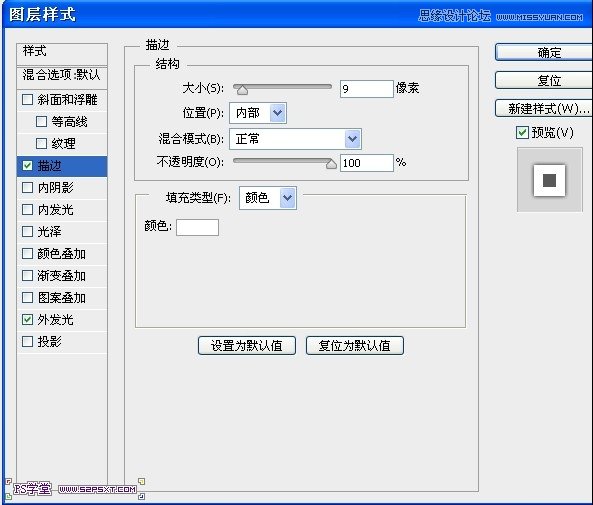Select the 纹理 style label

coord(64,144)
